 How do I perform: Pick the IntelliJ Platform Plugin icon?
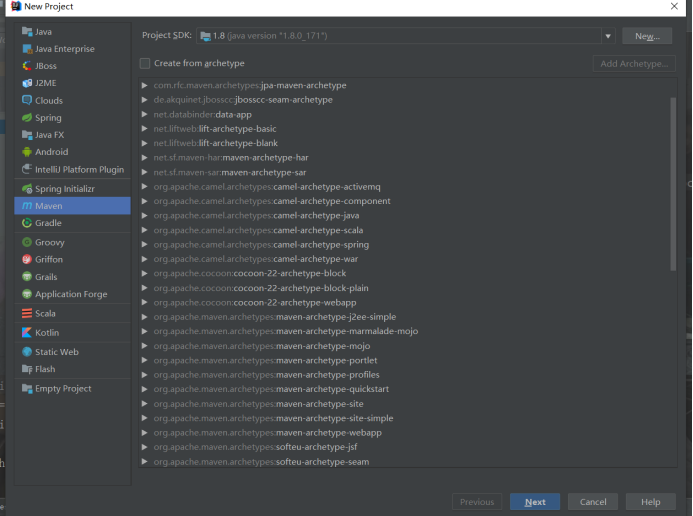tap(27, 169)
